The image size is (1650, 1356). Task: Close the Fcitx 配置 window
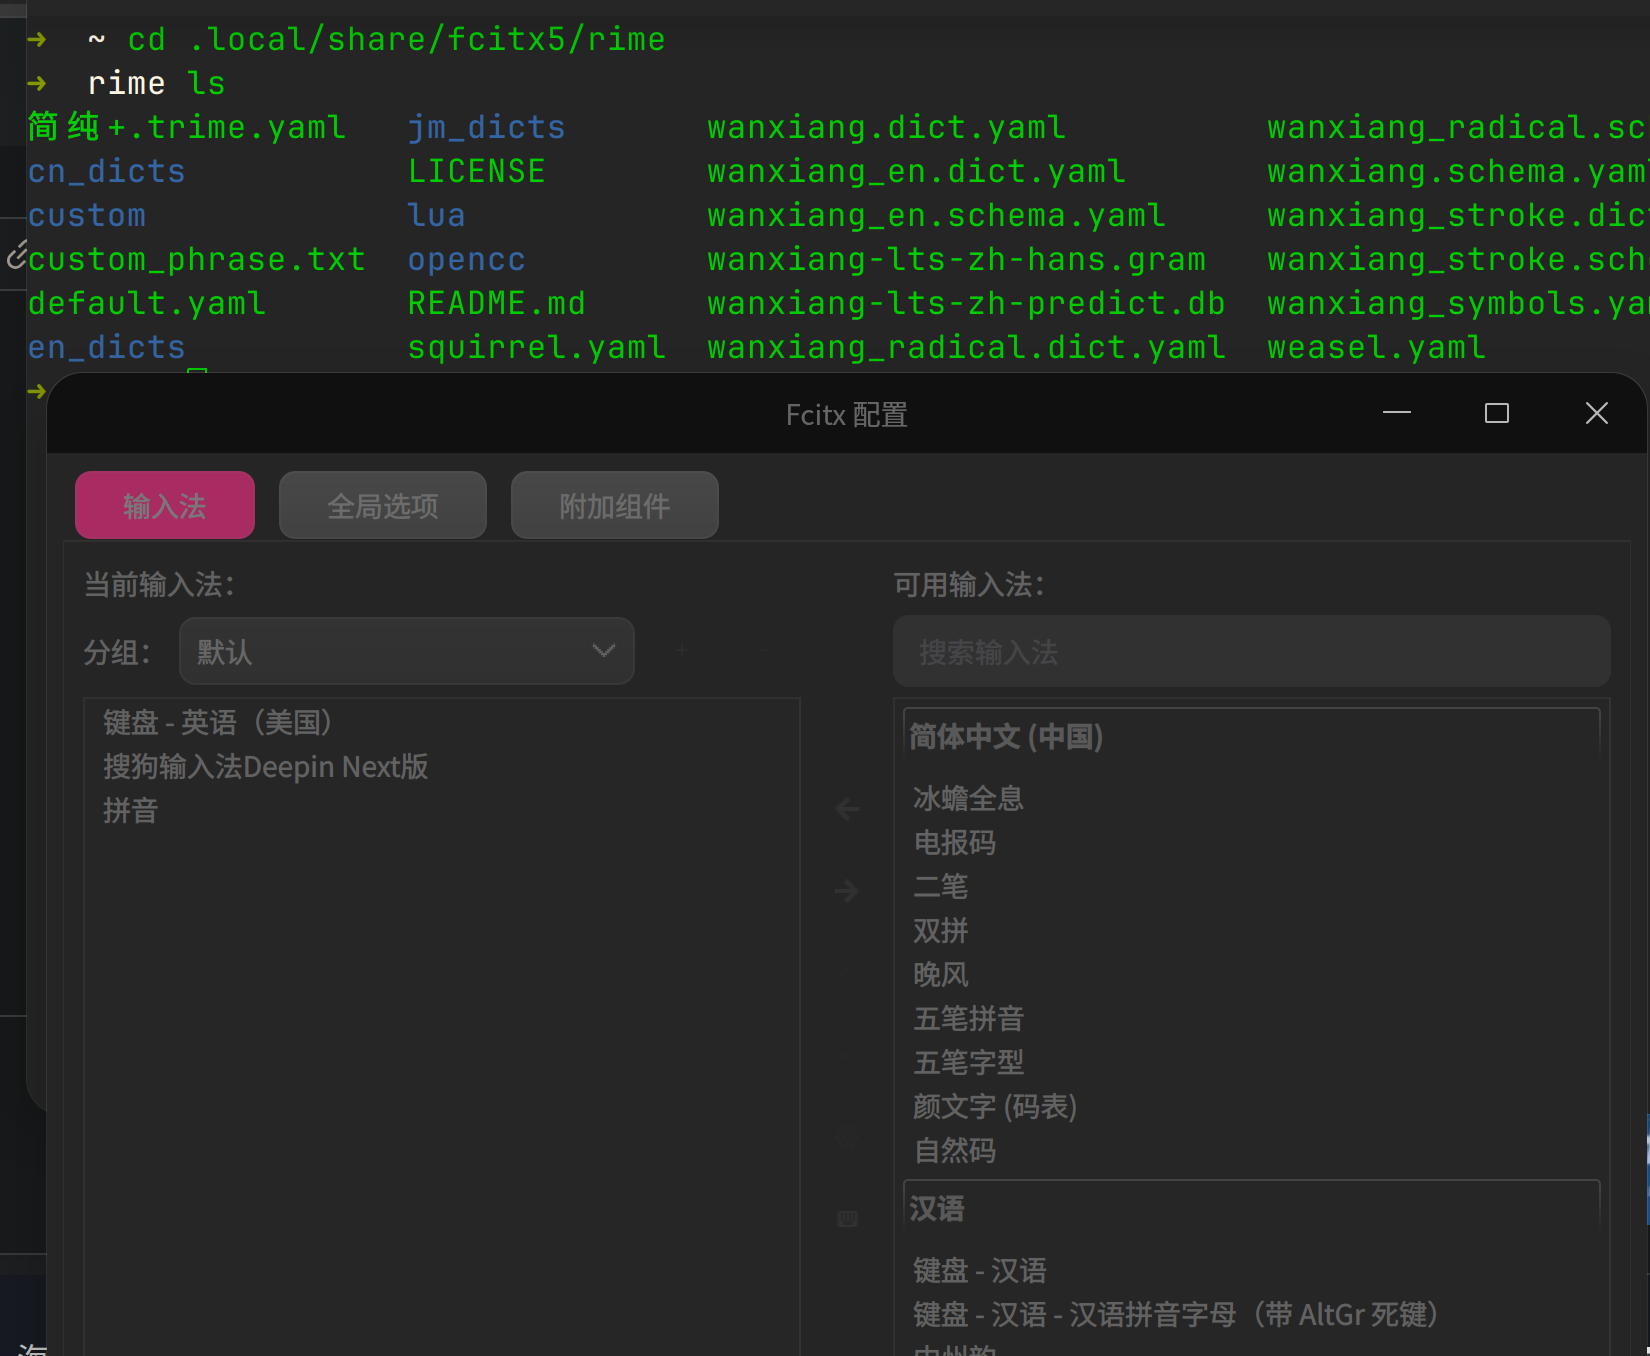1597,413
